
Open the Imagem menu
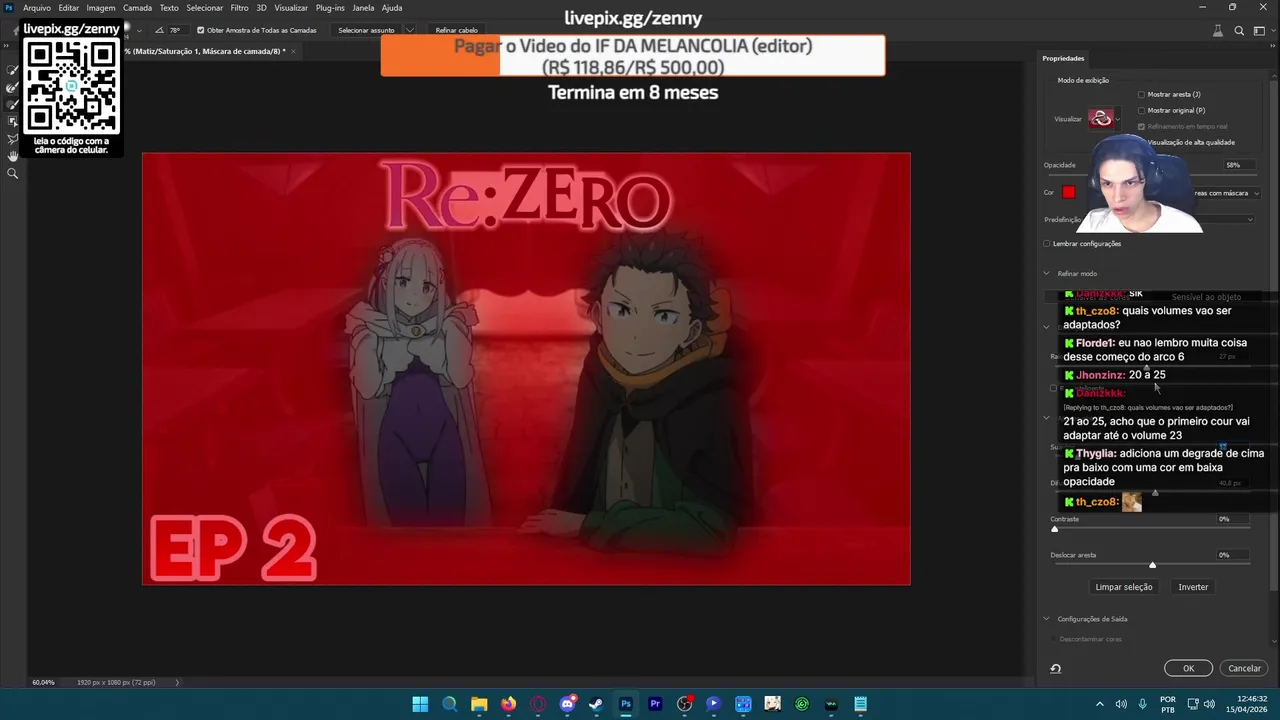[x=101, y=8]
